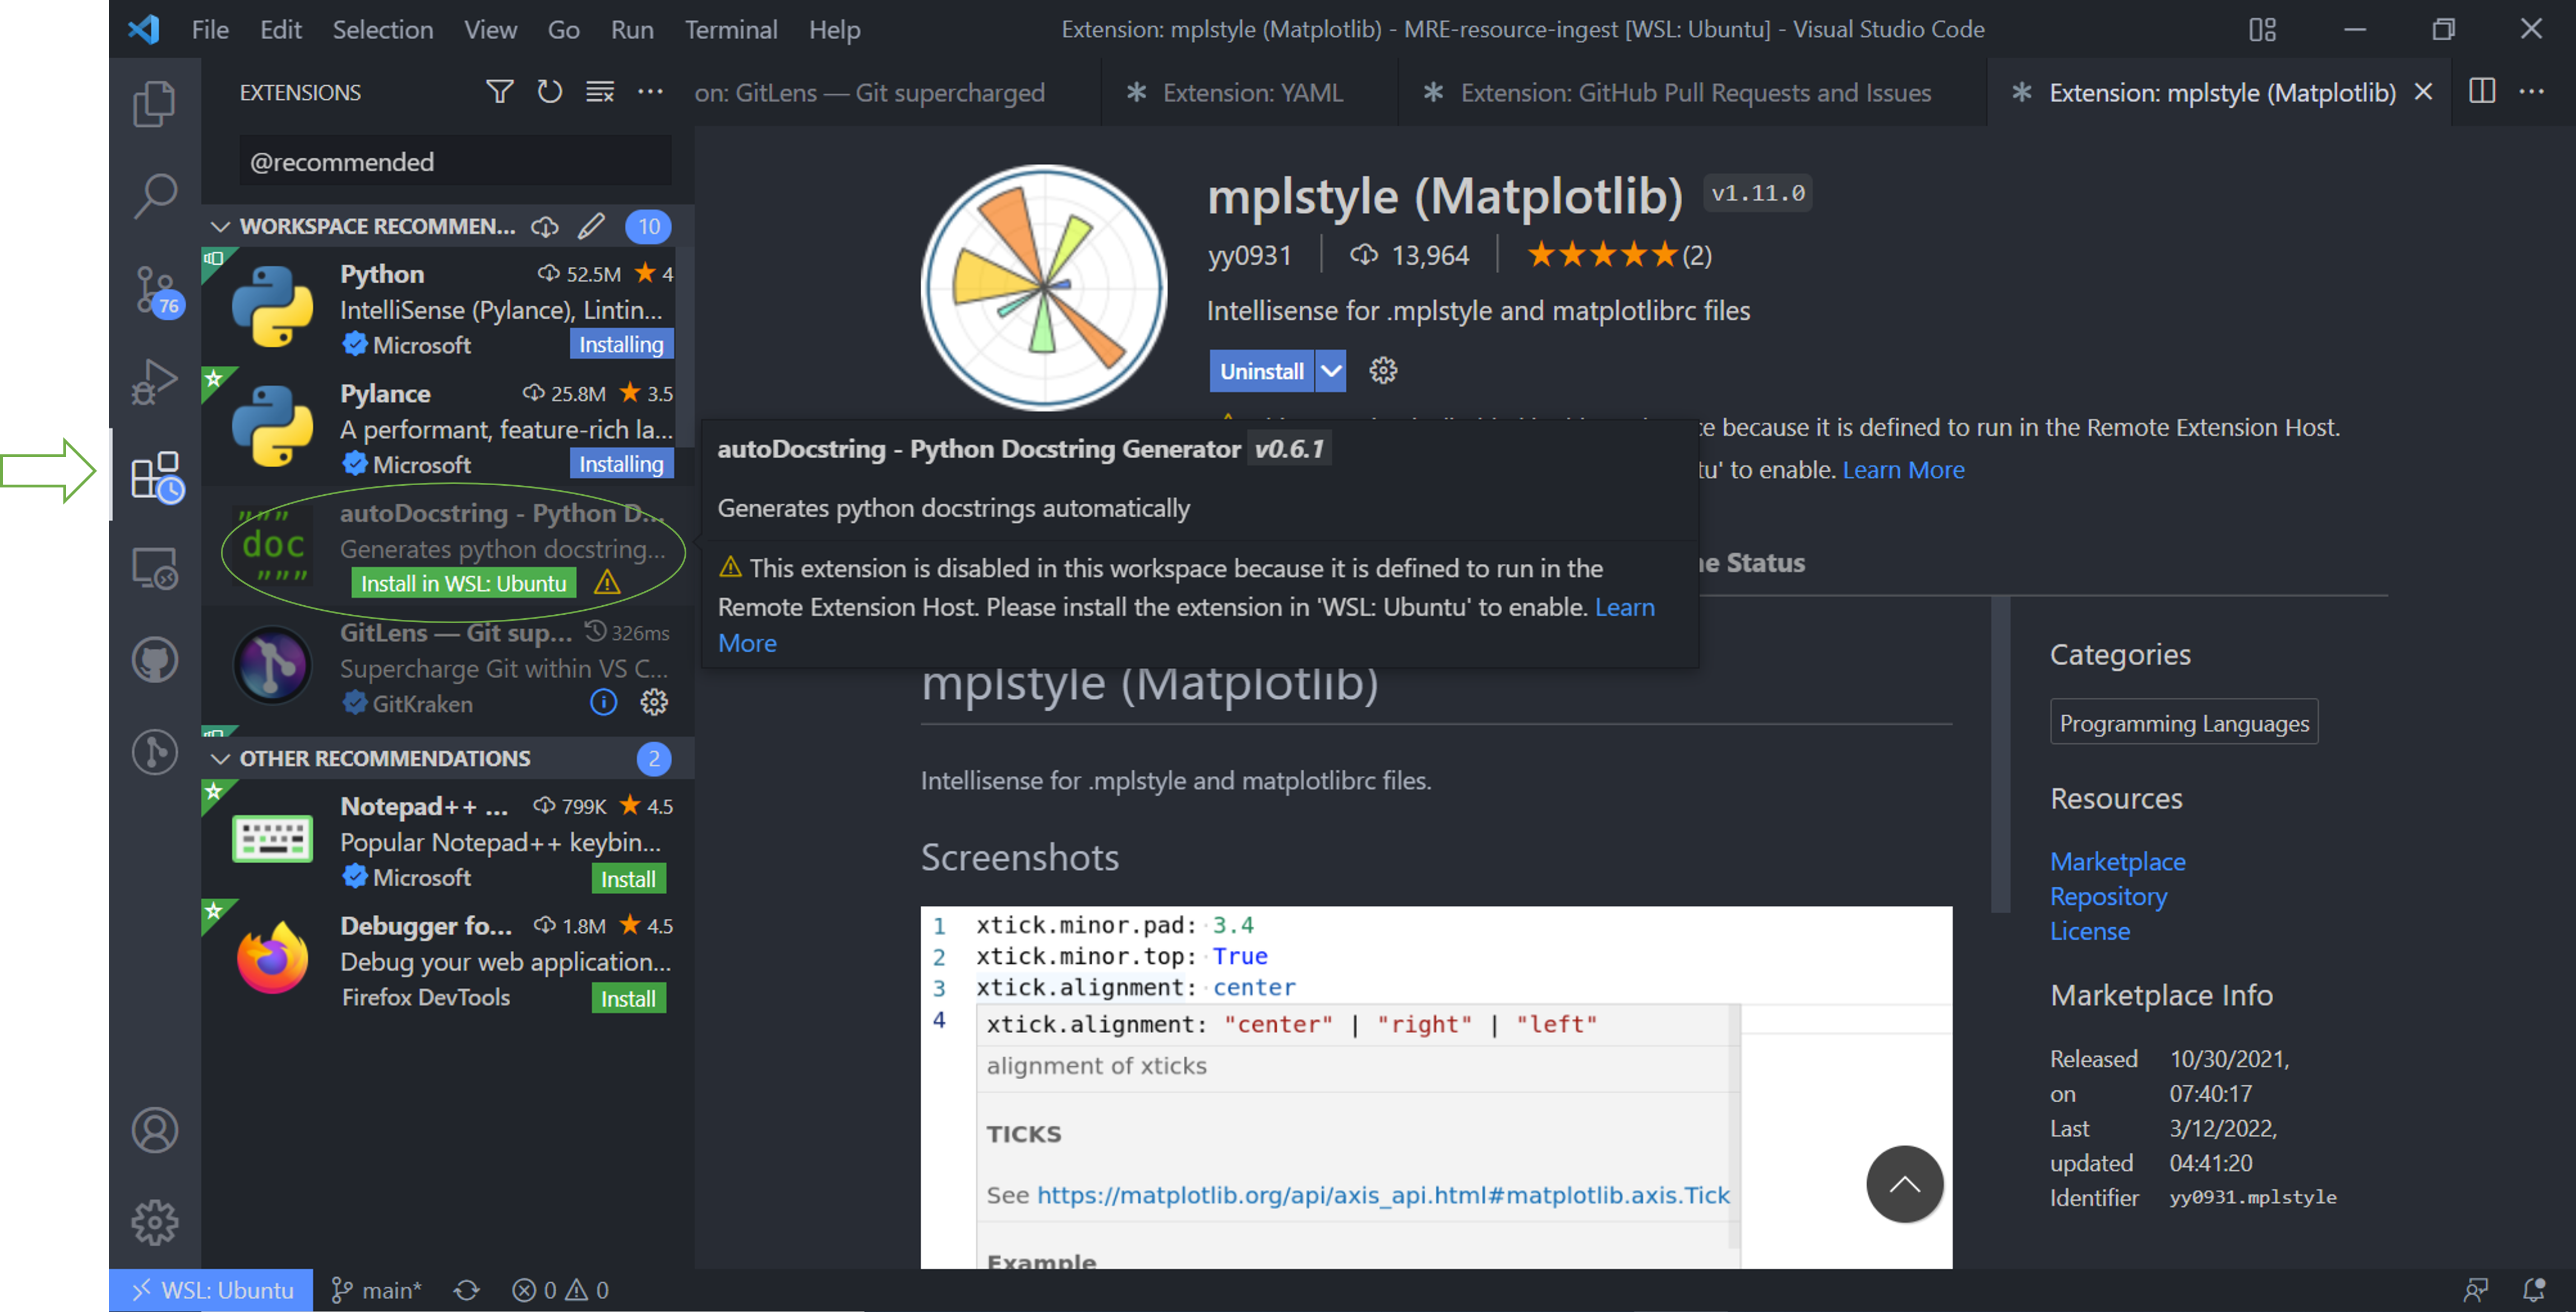The width and height of the screenshot is (2576, 1312).
Task: Open Marketplace resource link
Action: tap(2117, 862)
